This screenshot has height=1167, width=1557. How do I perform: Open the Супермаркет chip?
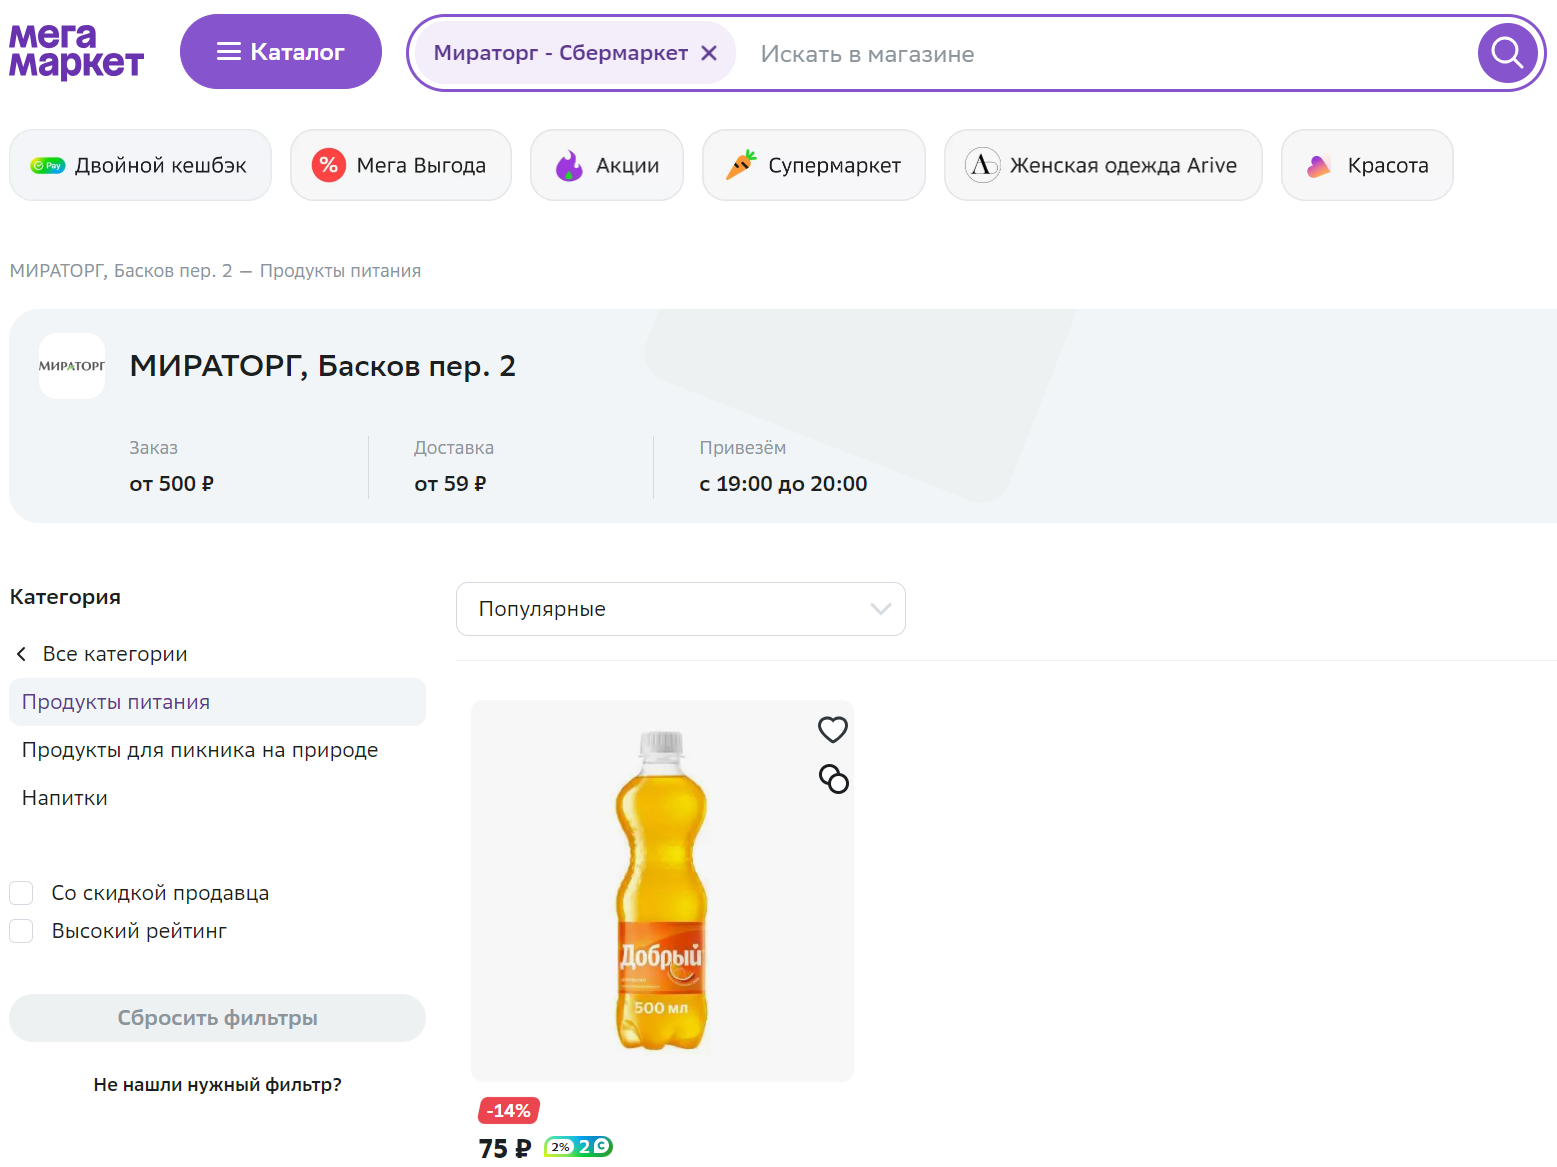pos(814,165)
